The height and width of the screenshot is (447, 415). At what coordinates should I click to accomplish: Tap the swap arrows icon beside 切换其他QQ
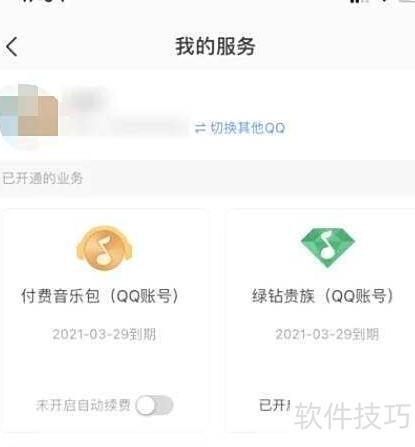[200, 128]
